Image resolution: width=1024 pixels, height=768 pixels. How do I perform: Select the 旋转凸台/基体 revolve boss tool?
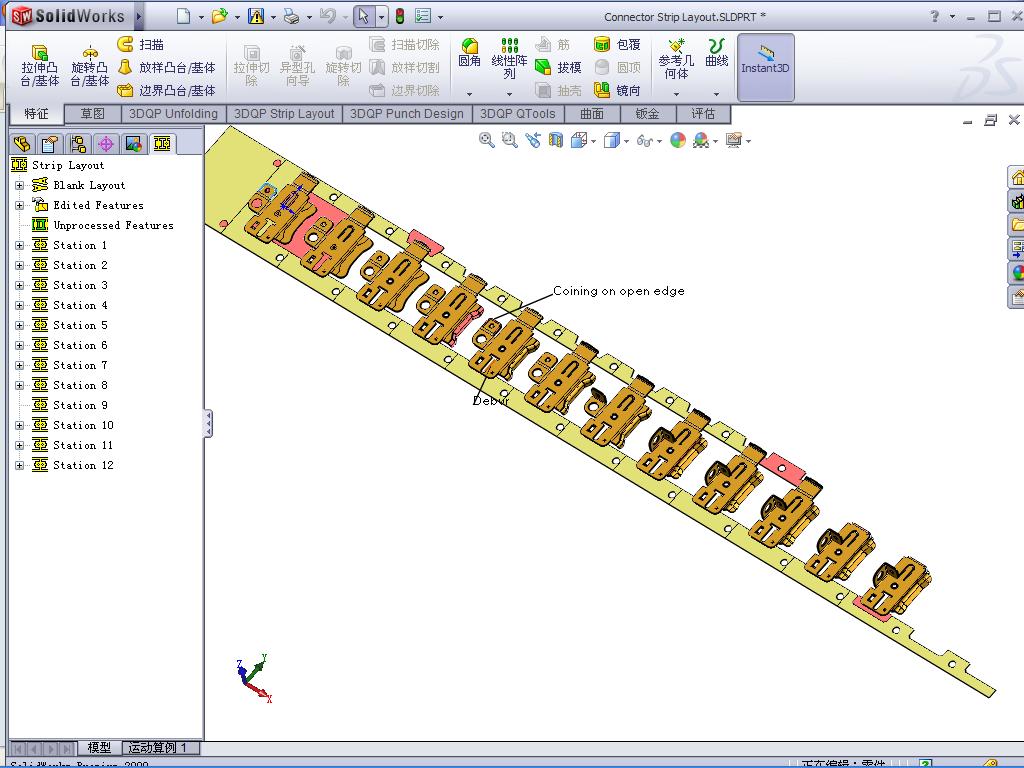tap(89, 65)
